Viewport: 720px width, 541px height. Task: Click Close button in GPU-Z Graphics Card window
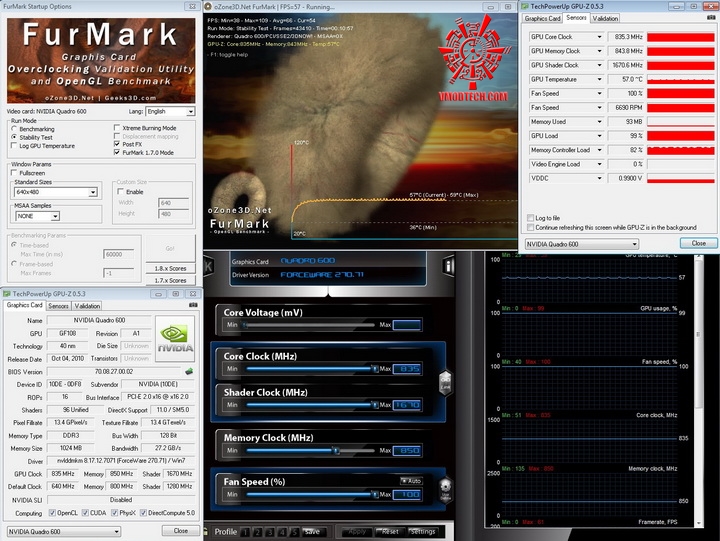pyautogui.click(x=180, y=531)
